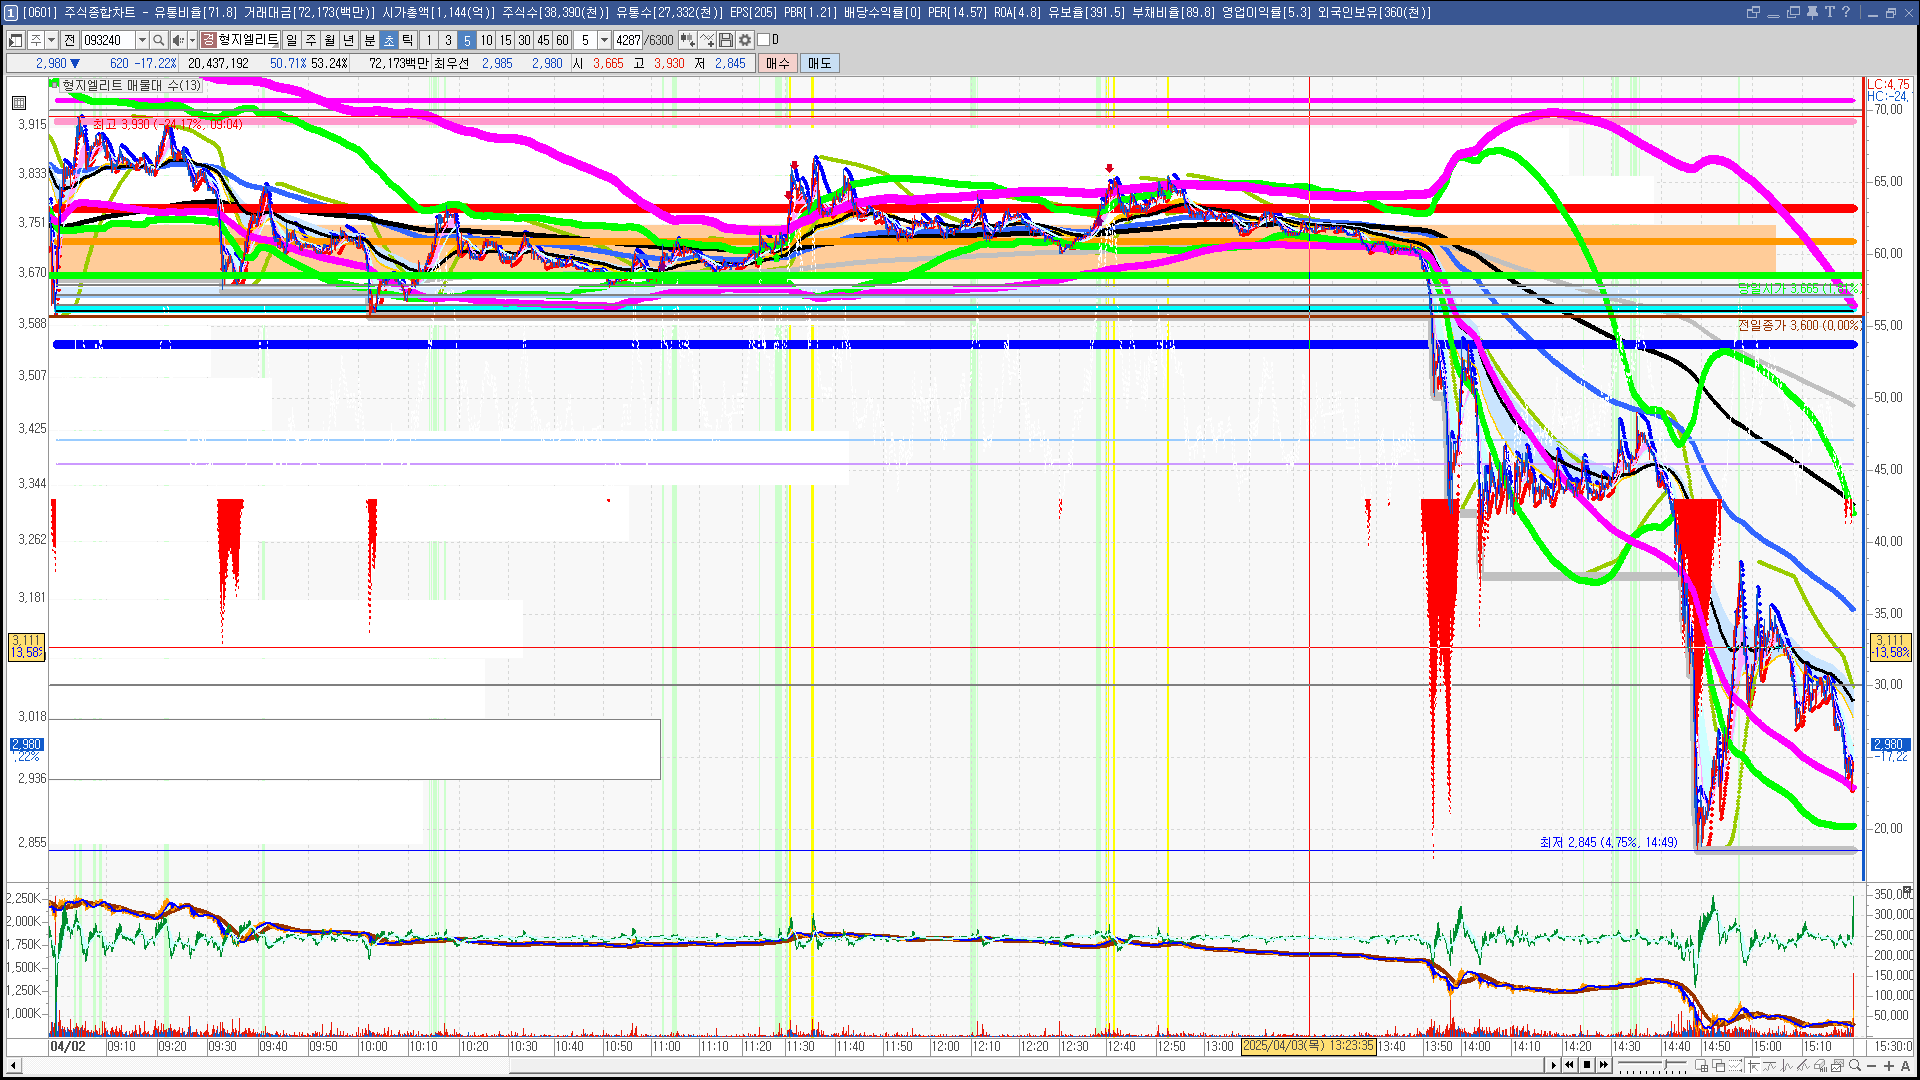Open the stock code 093240 dropdown
The height and width of the screenshot is (1080, 1920).
pos(142,40)
